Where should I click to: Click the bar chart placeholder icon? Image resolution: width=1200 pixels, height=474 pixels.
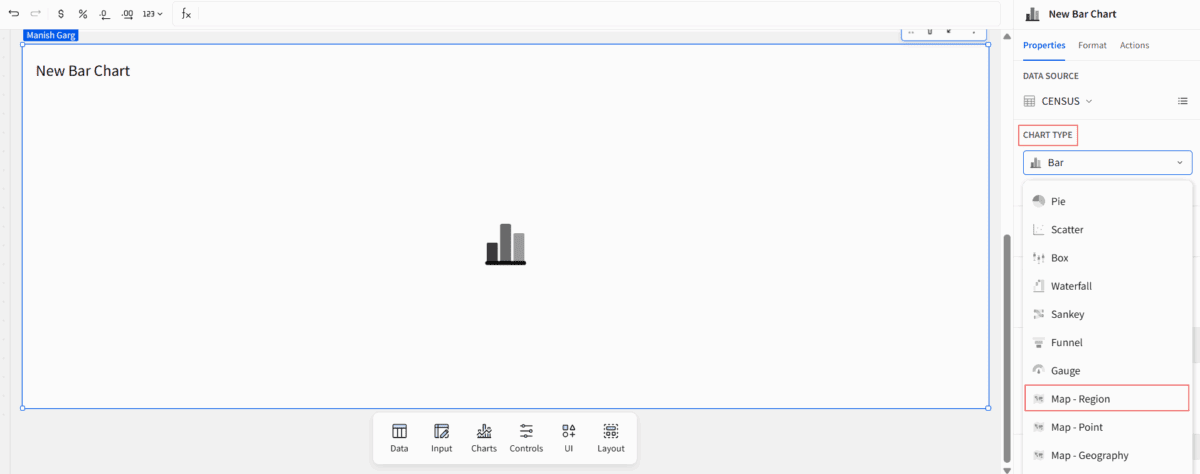(x=505, y=244)
